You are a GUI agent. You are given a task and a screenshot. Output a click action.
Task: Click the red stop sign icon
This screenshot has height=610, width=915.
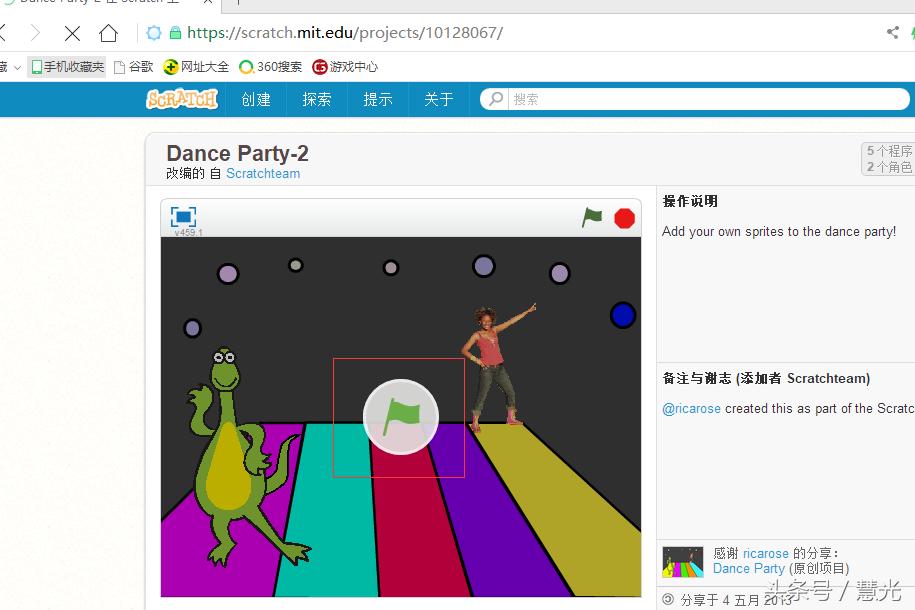pyautogui.click(x=624, y=217)
